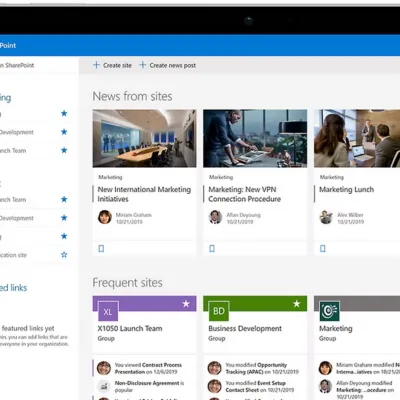Click the save-for-later bookmark on Marketing Lunch
The height and width of the screenshot is (400, 400).
(x=323, y=249)
